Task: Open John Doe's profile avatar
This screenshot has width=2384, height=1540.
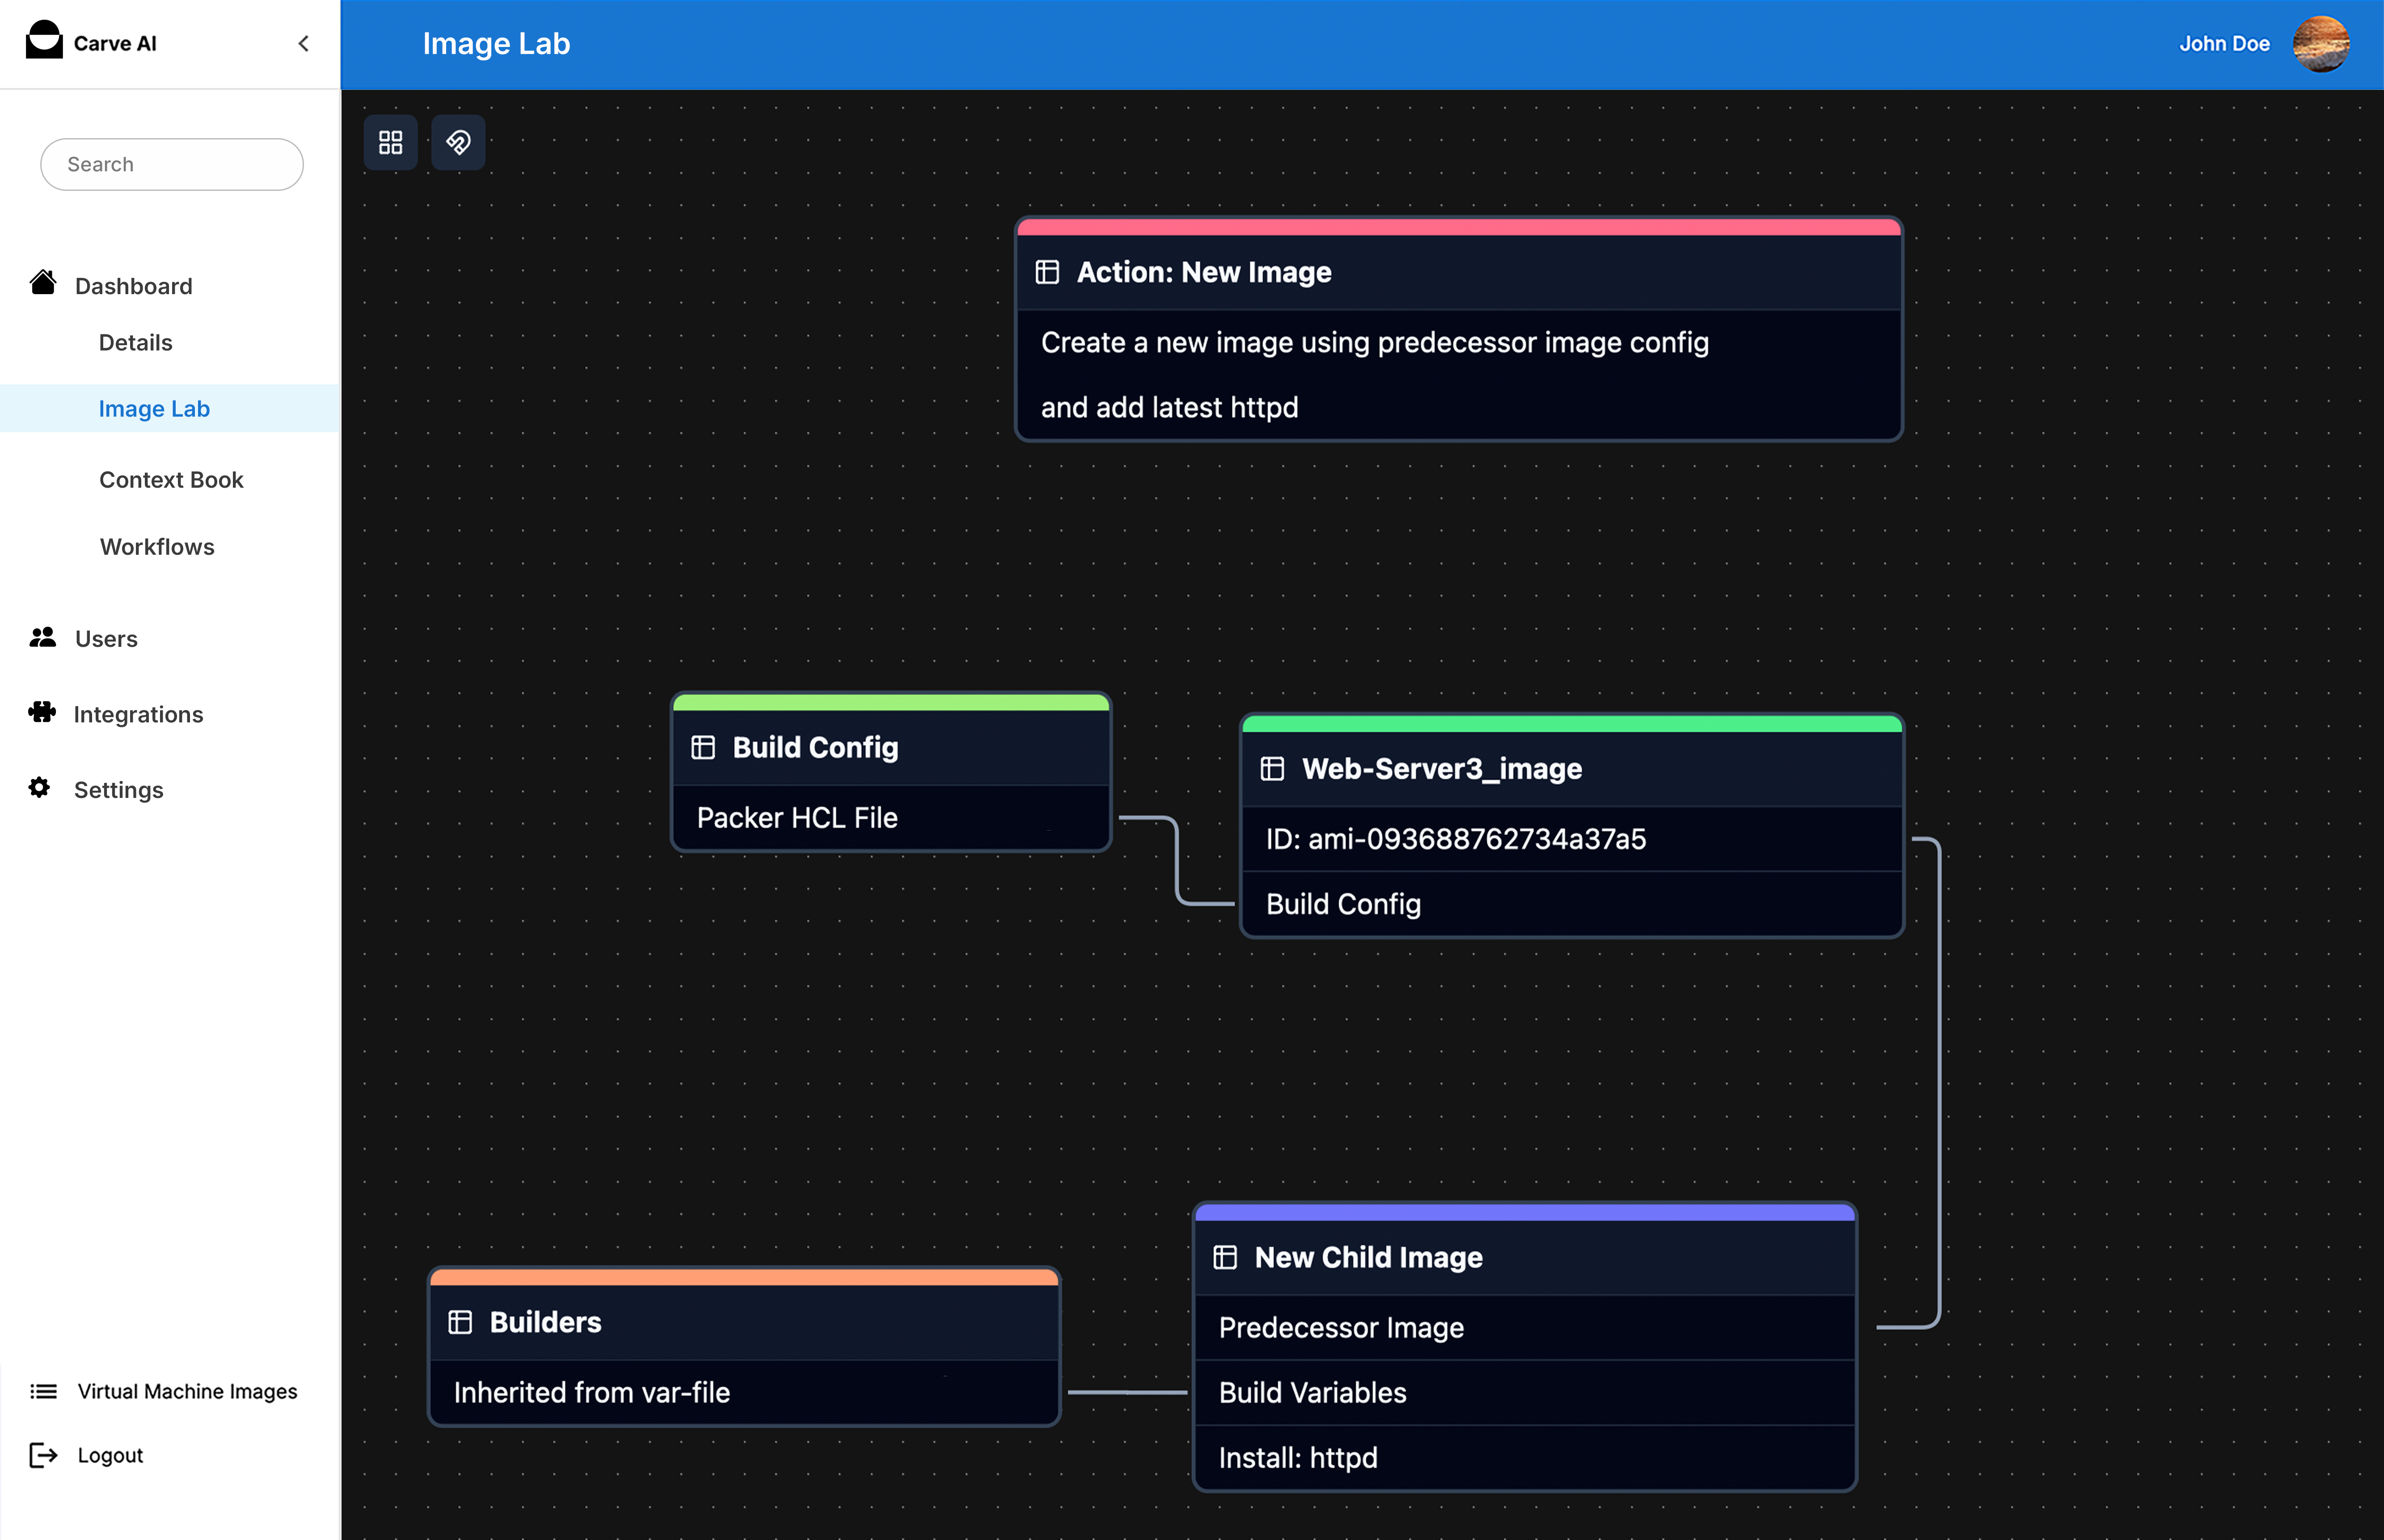Action: point(2320,44)
